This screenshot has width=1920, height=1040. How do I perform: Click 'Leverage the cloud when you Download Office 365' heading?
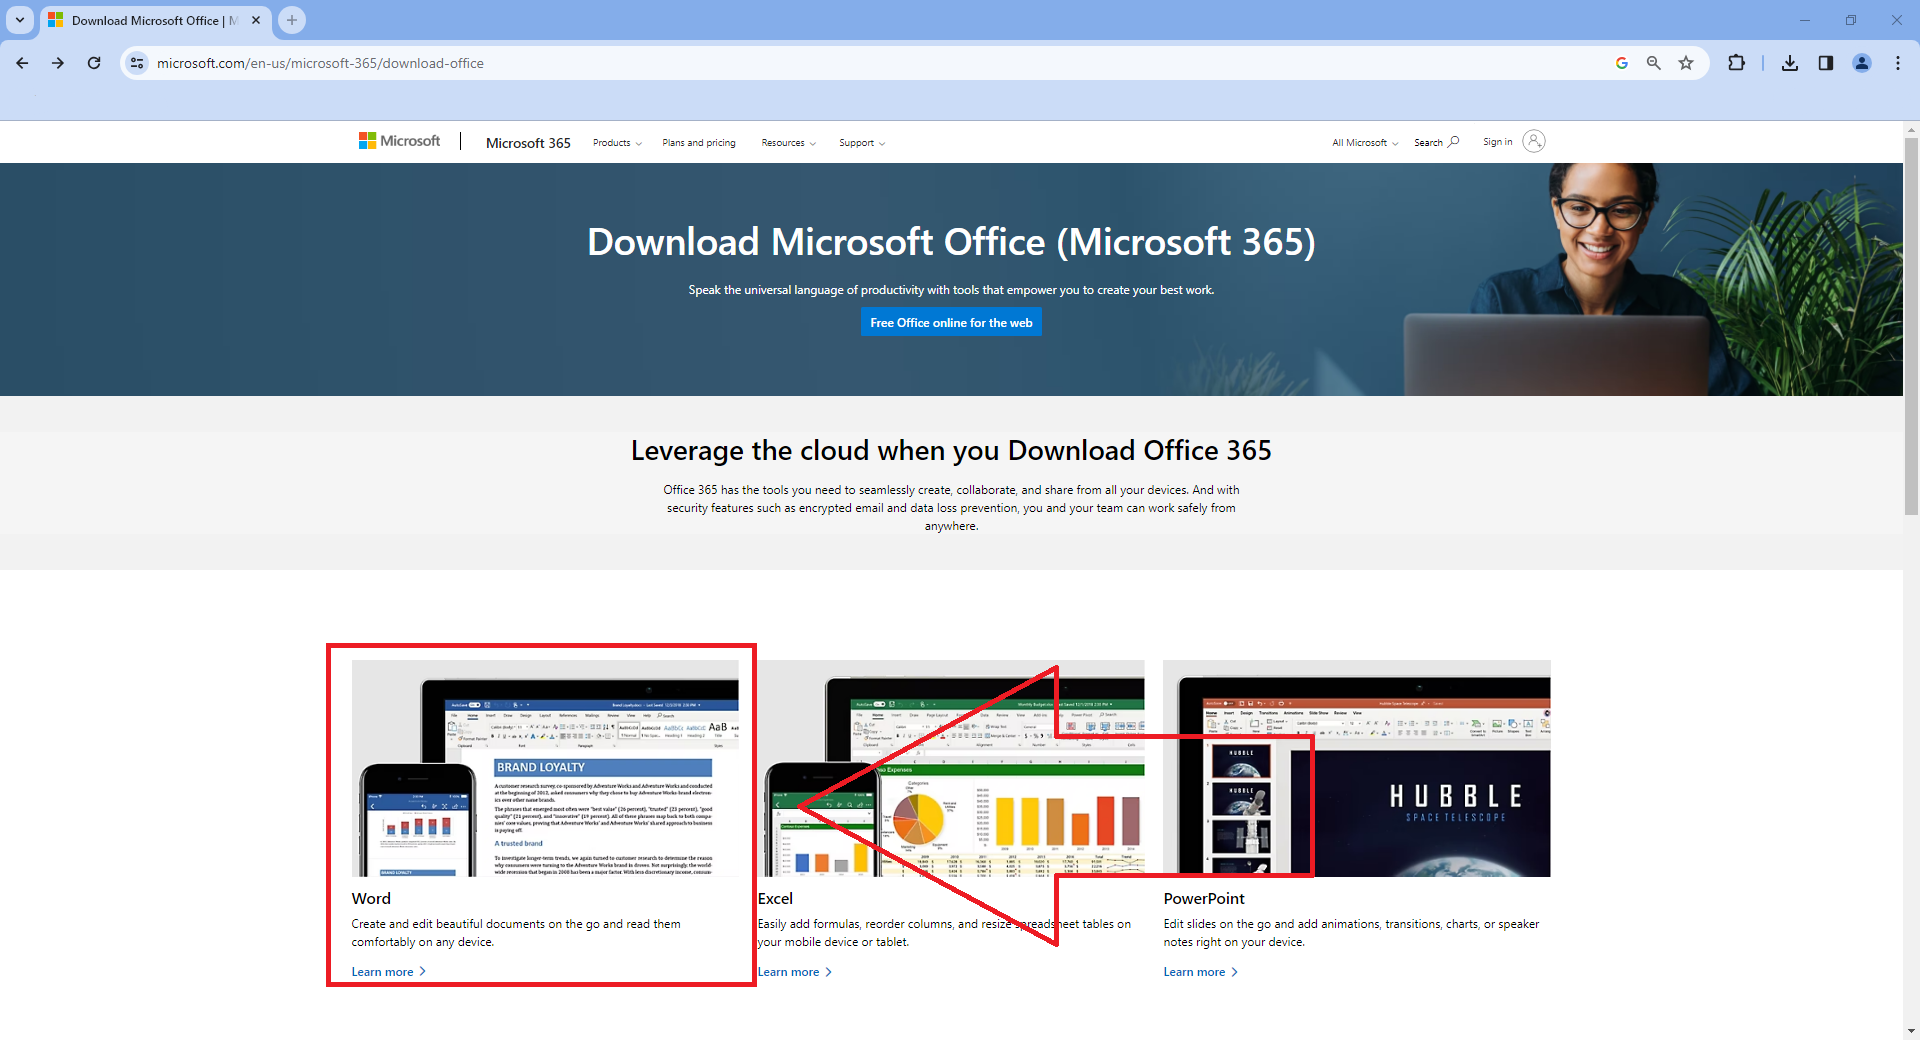[951, 451]
